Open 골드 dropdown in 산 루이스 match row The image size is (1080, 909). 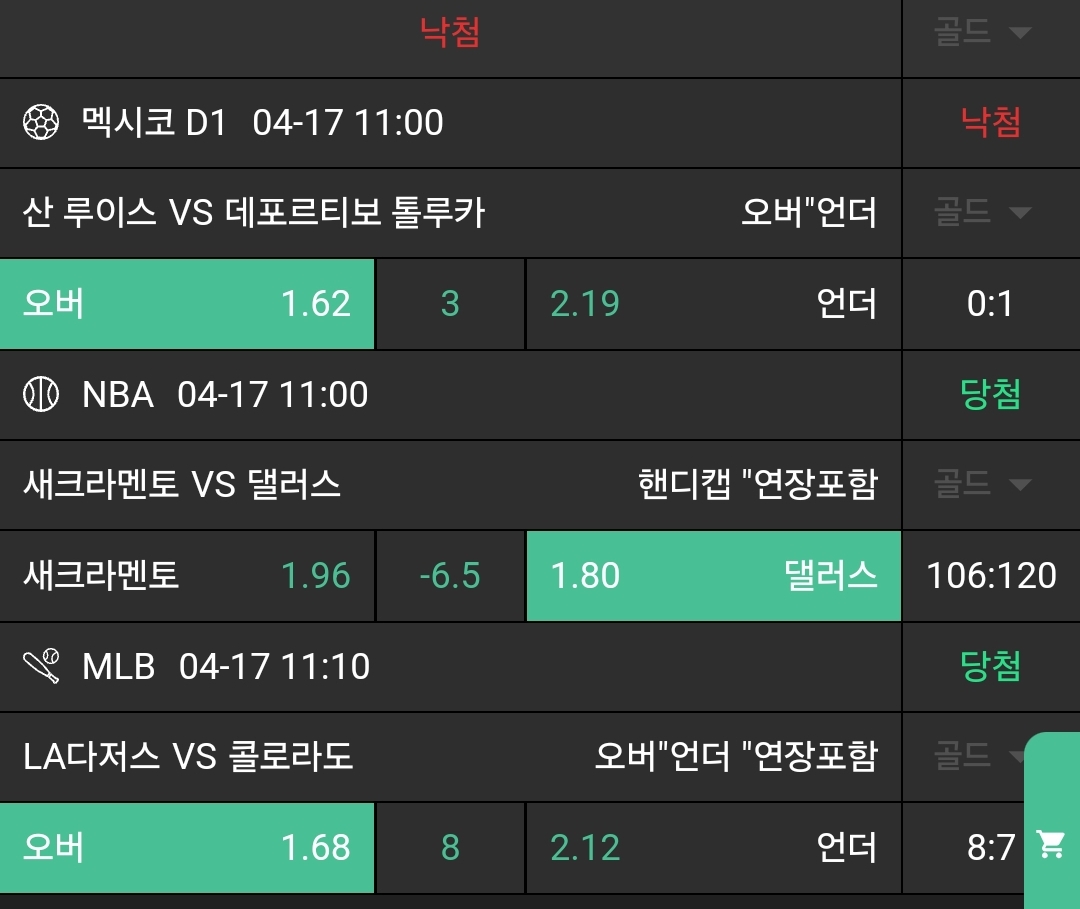click(982, 212)
